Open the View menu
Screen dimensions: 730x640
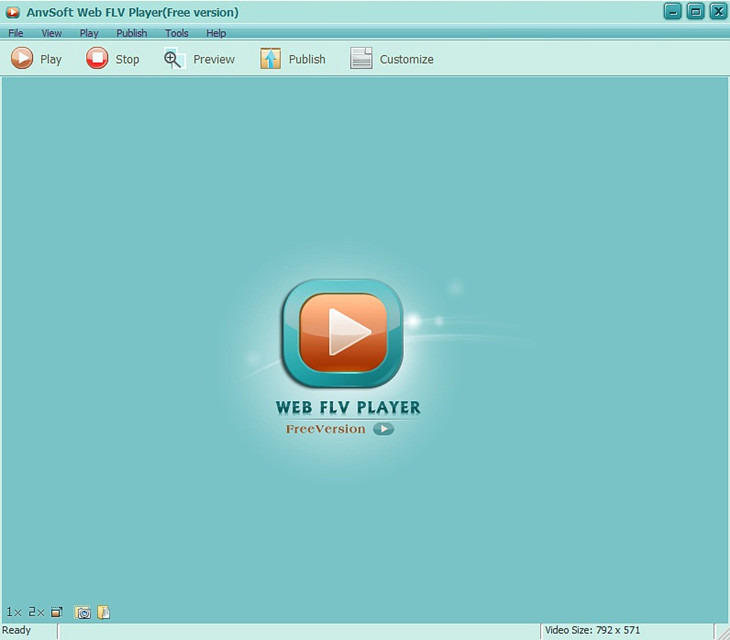click(x=51, y=33)
